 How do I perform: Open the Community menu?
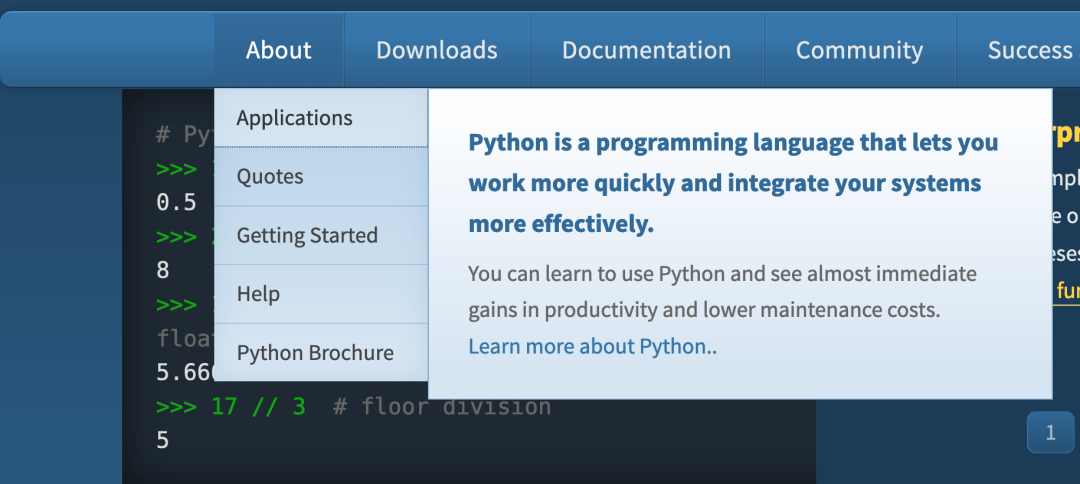(x=860, y=50)
